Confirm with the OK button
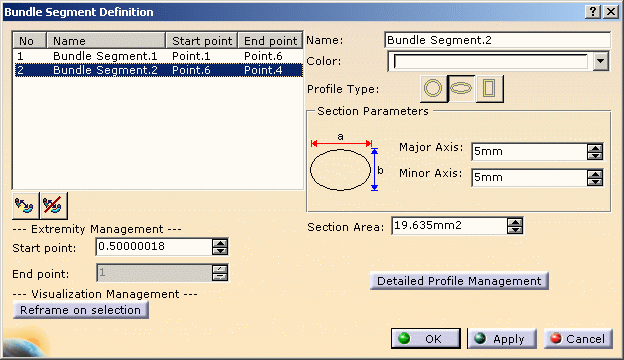This screenshot has width=624, height=360. (425, 339)
